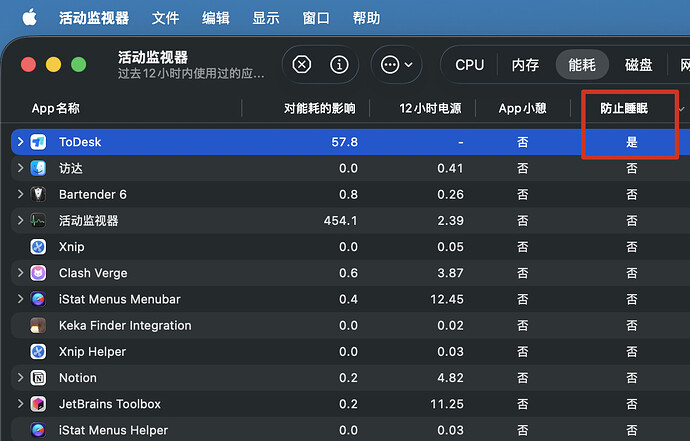
Task: Click the Clash Verge cat icon
Action: coord(38,273)
